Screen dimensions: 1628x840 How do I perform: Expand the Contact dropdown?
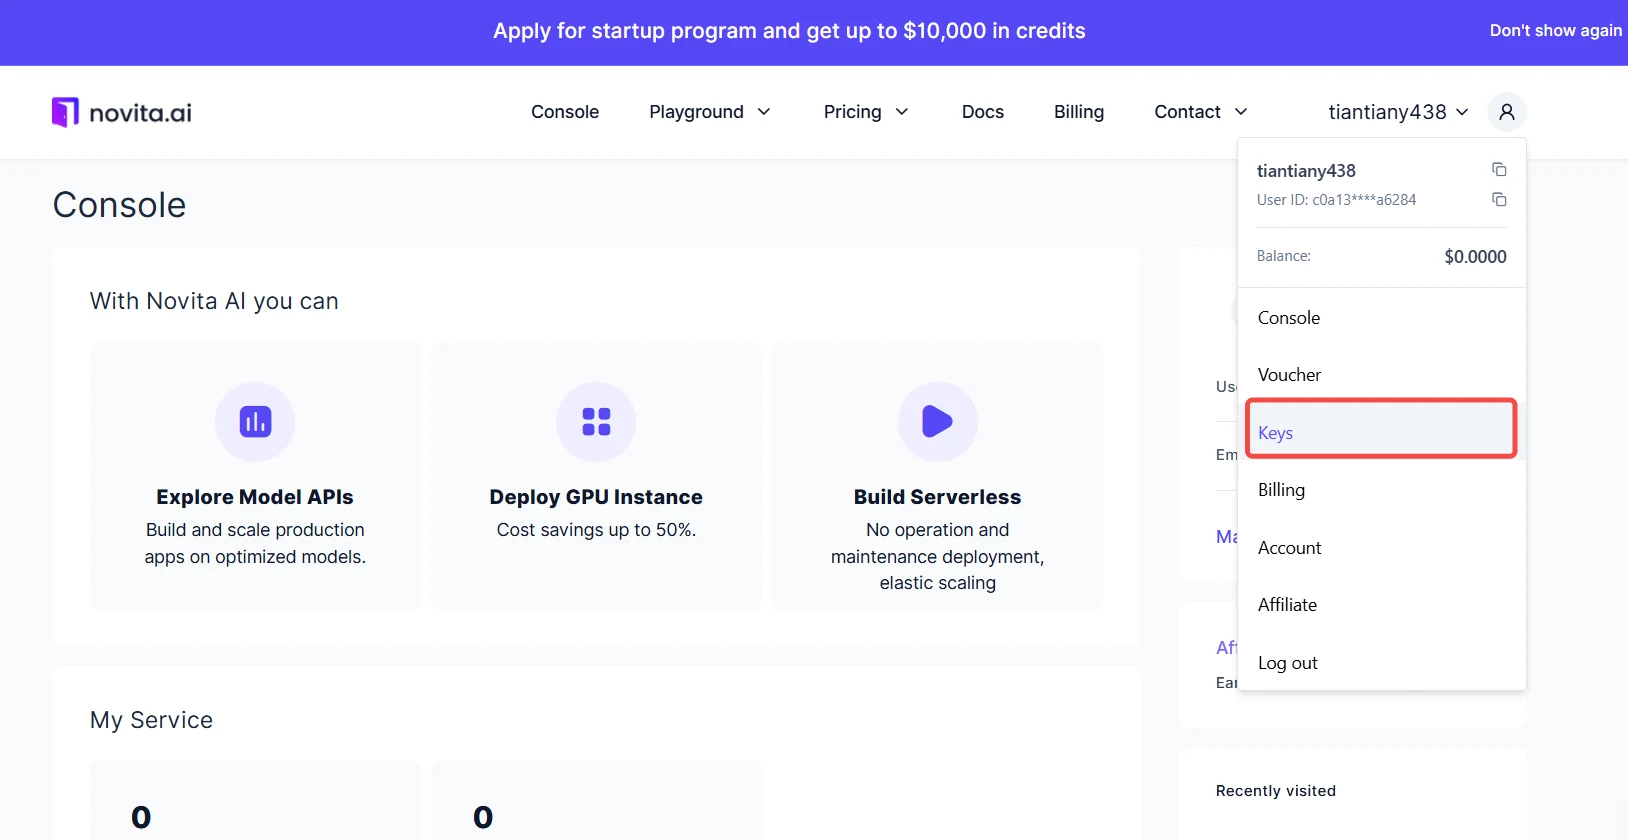(1201, 112)
